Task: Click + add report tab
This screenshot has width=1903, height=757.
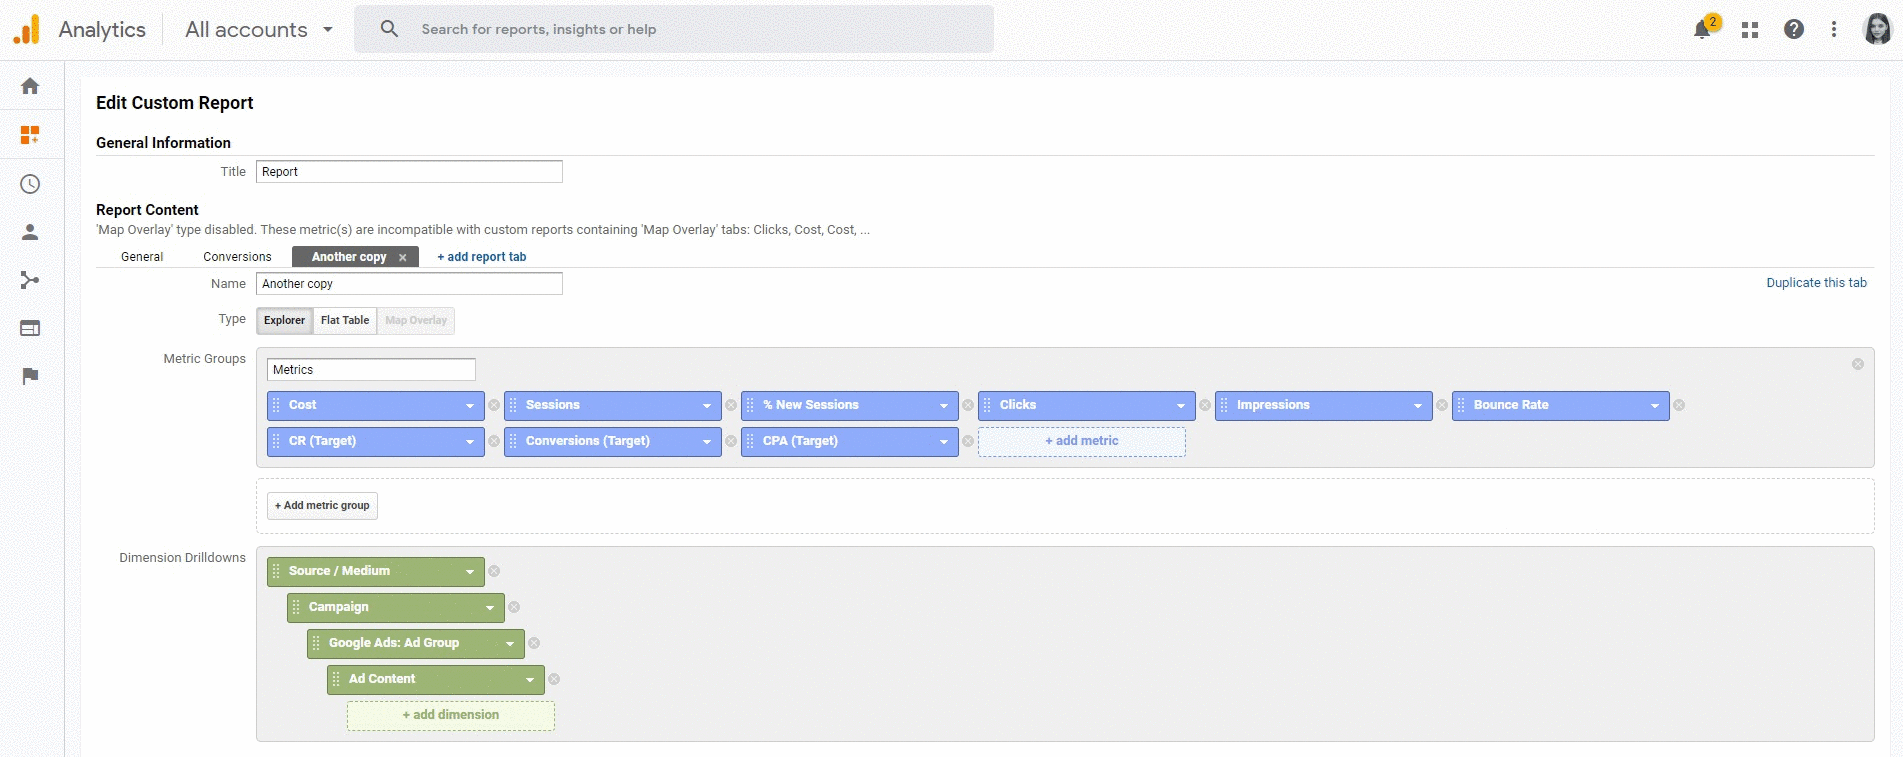Action: coord(482,257)
